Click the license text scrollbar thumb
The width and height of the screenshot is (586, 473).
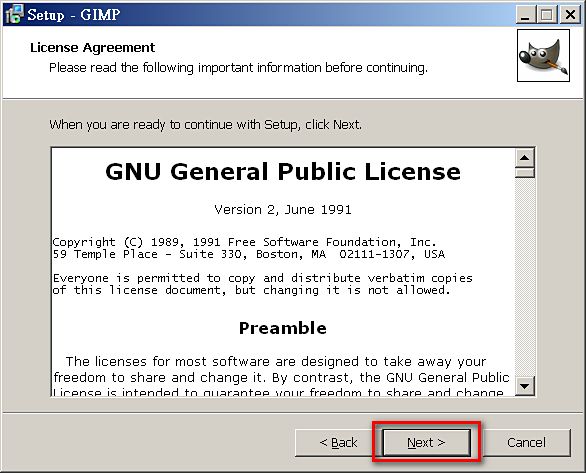click(x=524, y=172)
